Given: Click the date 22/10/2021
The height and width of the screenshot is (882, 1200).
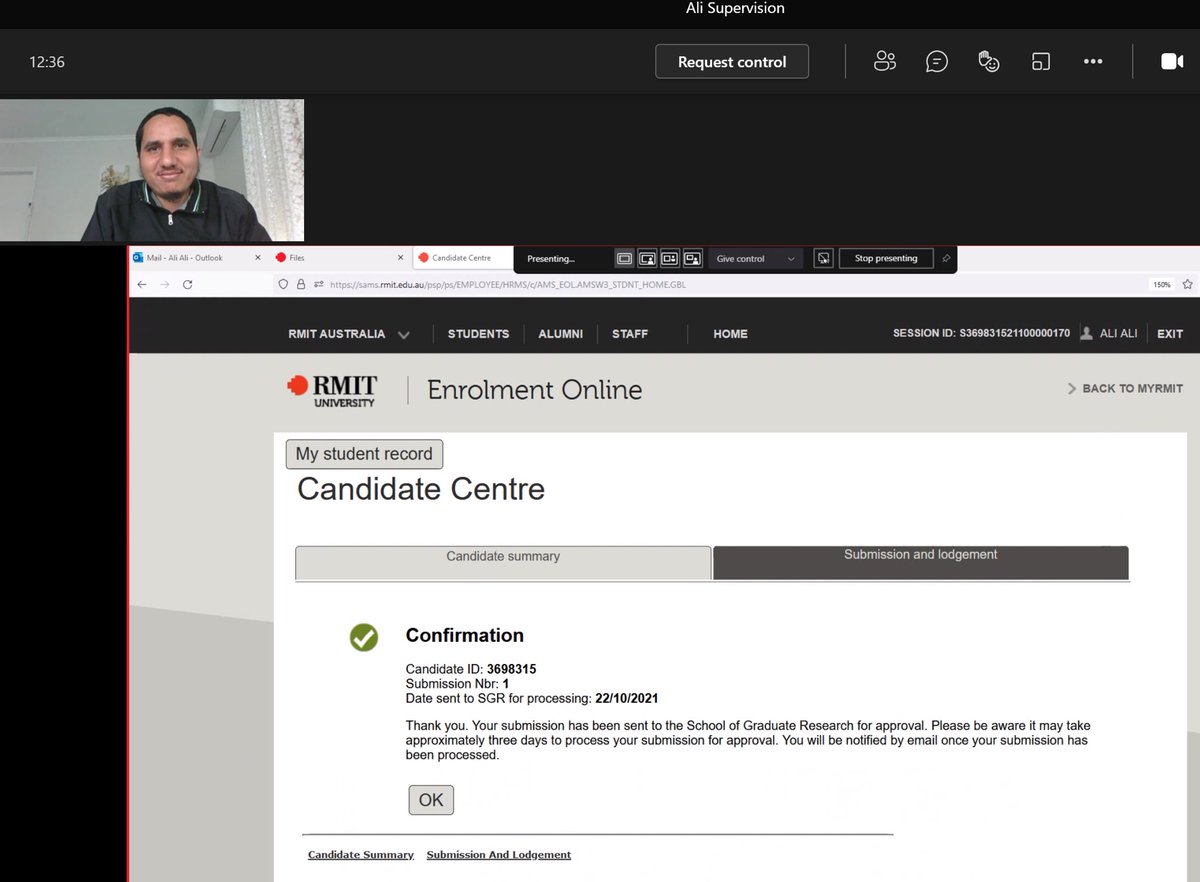Looking at the screenshot, I should 627,699.
